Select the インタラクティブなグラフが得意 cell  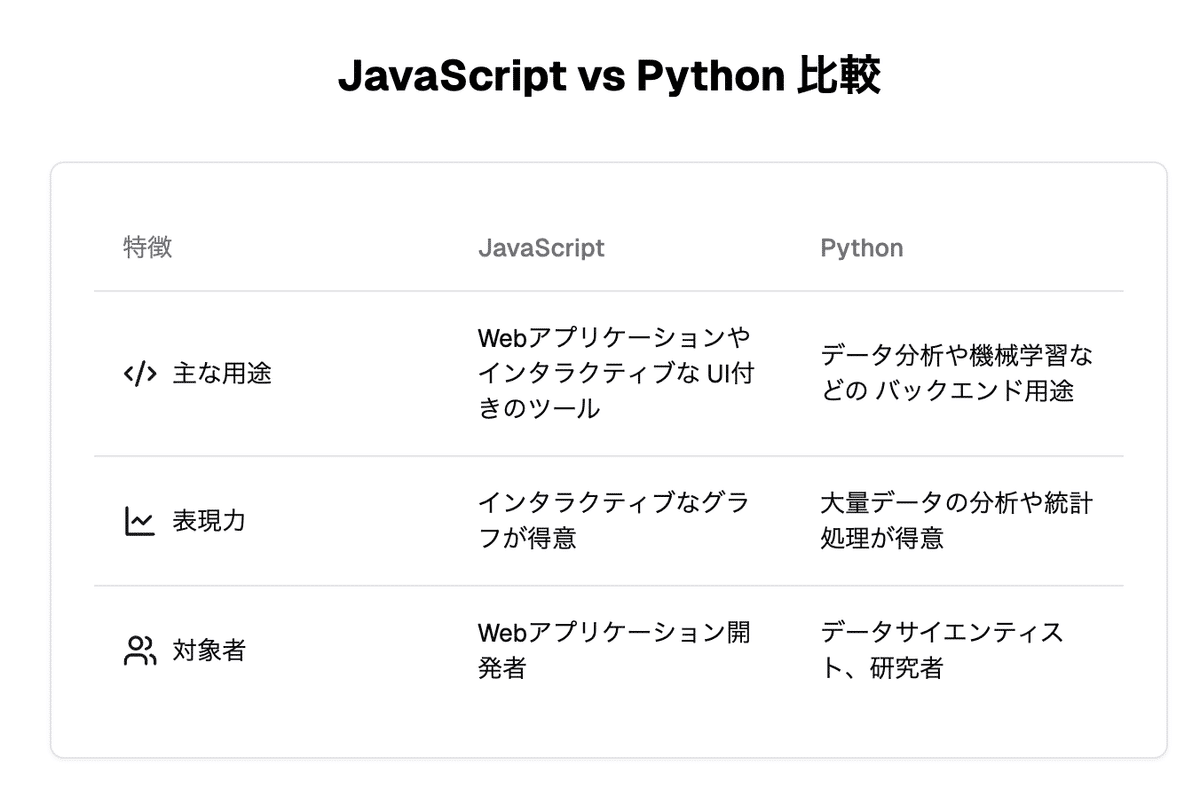613,521
